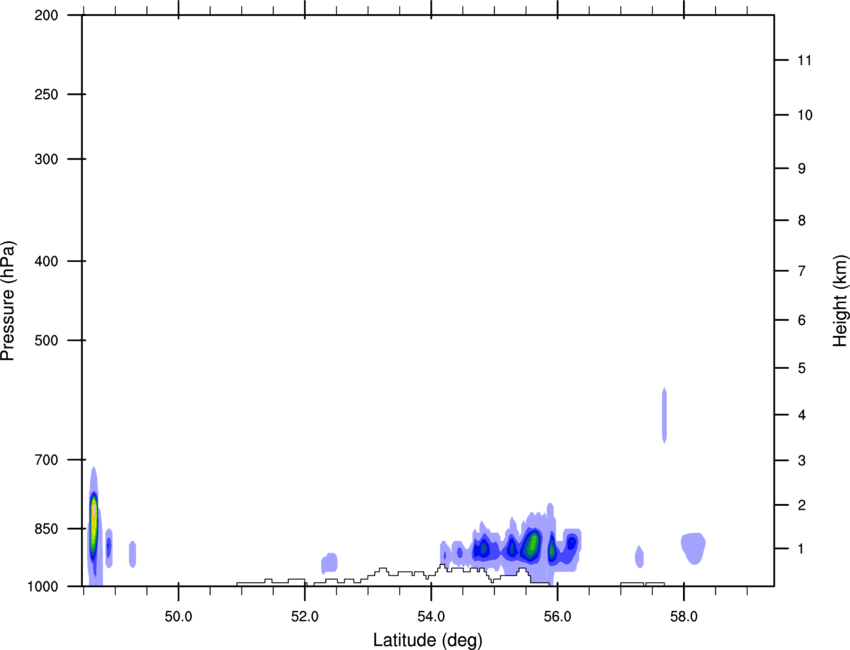
Task: Click the 5 km height label
Action: (802, 369)
